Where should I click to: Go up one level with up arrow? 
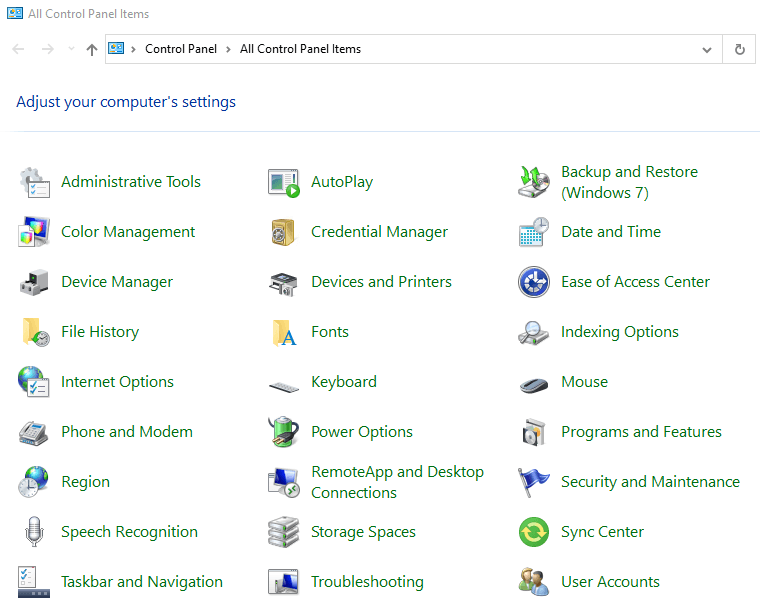pos(92,49)
